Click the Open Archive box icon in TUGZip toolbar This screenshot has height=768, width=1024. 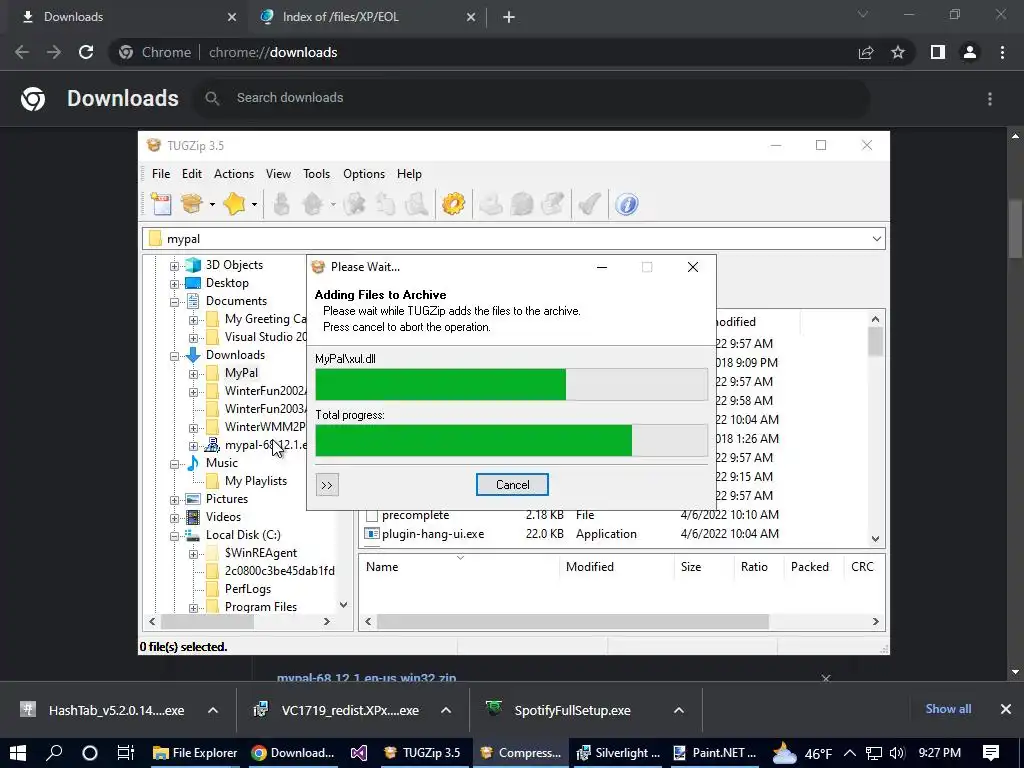191,204
